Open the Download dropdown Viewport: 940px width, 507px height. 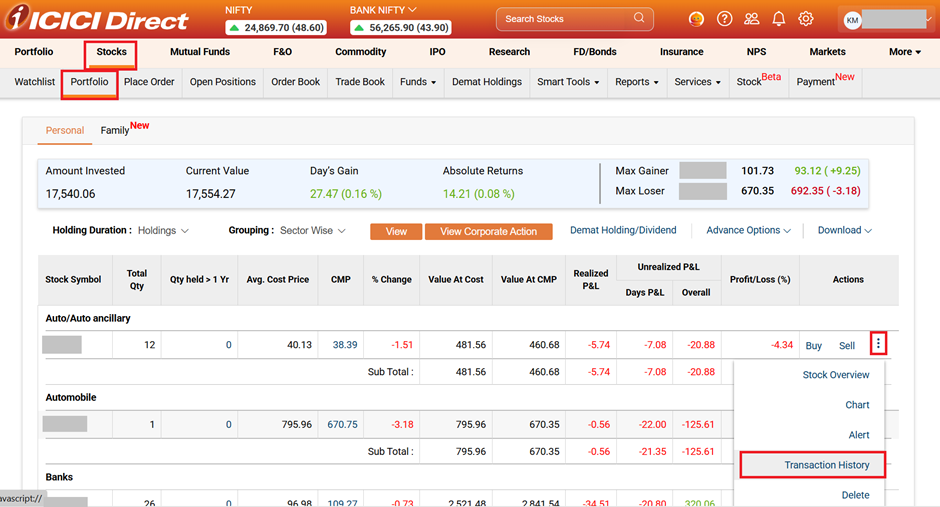(844, 231)
